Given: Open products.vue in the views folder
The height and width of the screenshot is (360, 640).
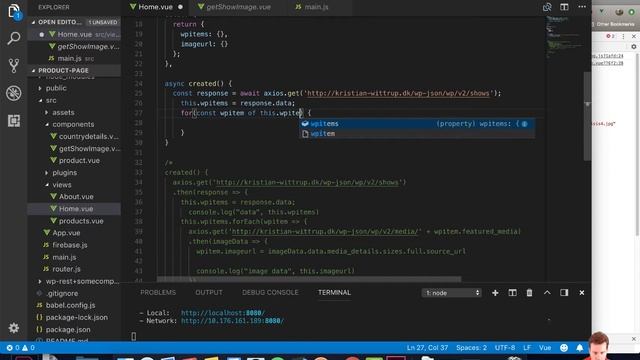Looking at the screenshot, I should 81,221.
